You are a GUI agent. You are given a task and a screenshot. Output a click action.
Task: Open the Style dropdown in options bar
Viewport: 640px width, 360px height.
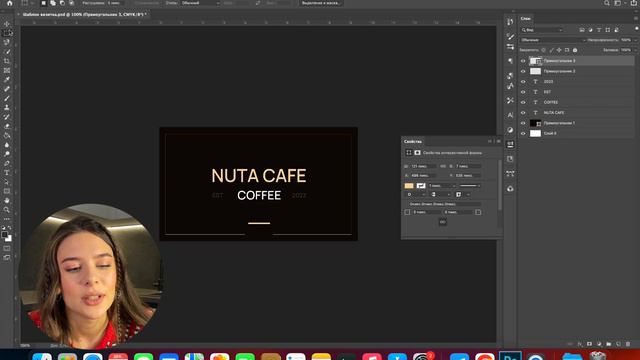(200, 3)
